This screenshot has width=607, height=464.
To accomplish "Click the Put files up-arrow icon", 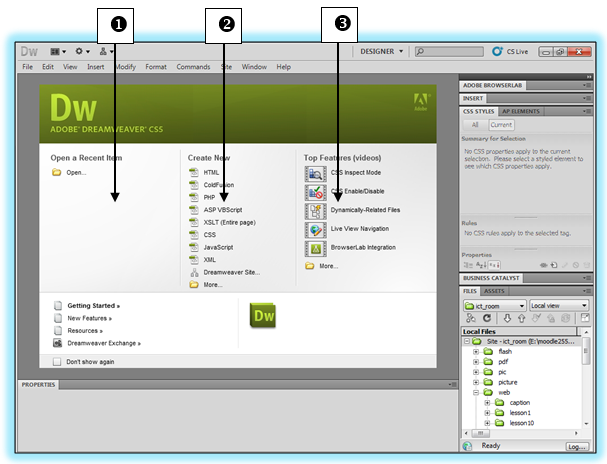I will click(521, 318).
